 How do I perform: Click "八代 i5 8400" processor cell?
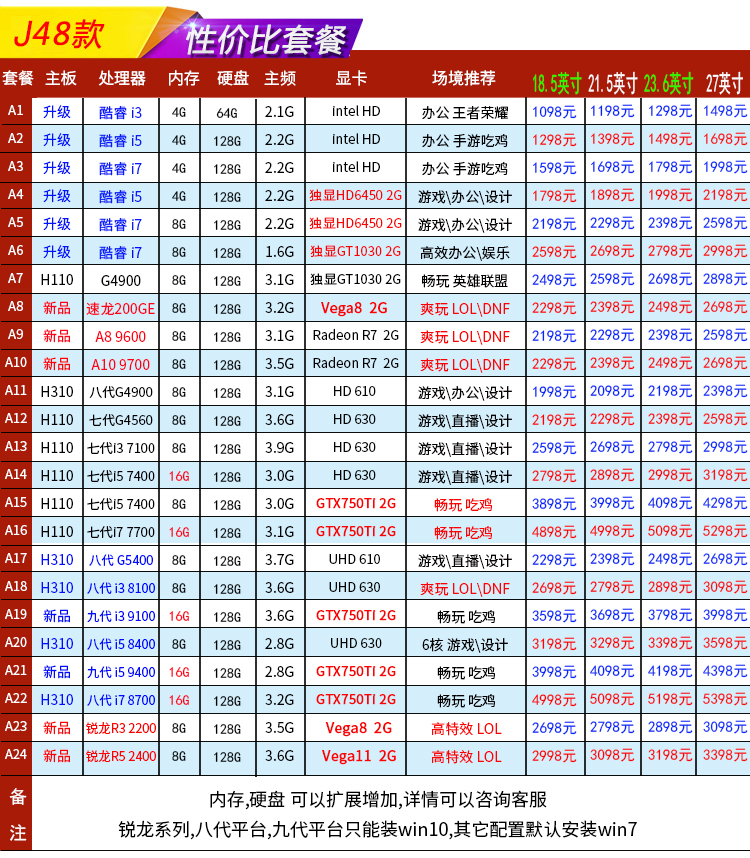pyautogui.click(x=121, y=644)
